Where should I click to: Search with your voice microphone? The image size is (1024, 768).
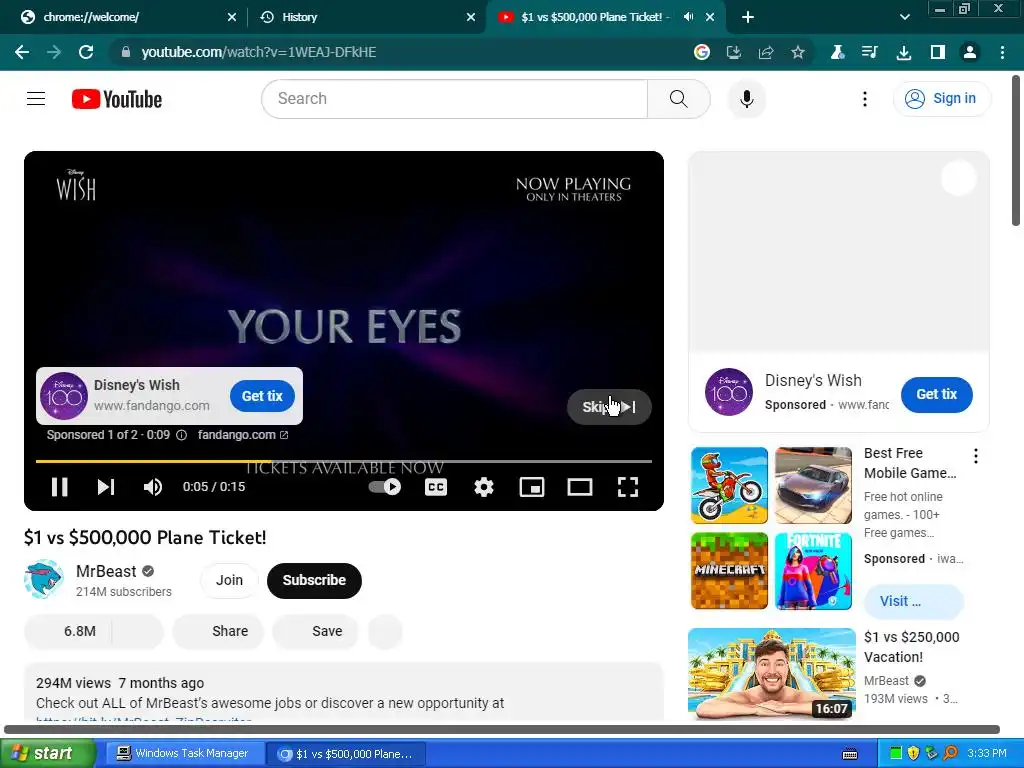[x=746, y=99]
